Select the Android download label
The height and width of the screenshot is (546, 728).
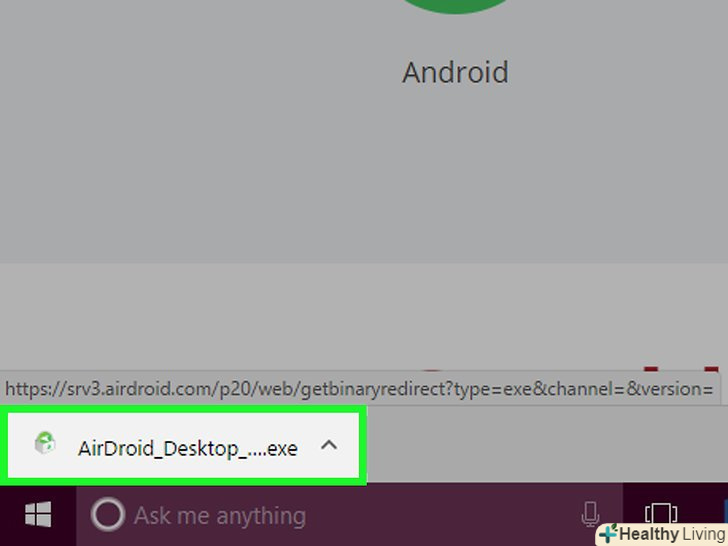click(x=455, y=72)
